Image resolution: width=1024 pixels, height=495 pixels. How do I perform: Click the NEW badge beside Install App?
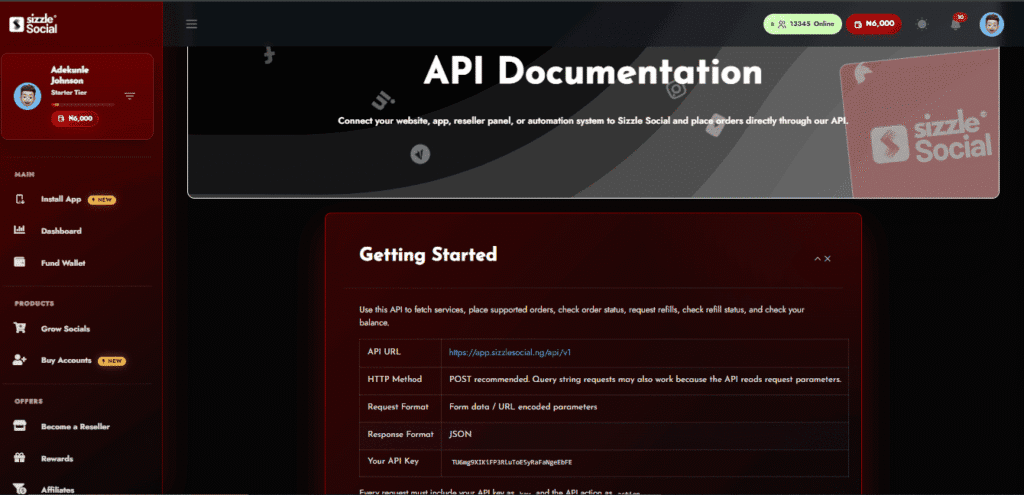coord(102,199)
